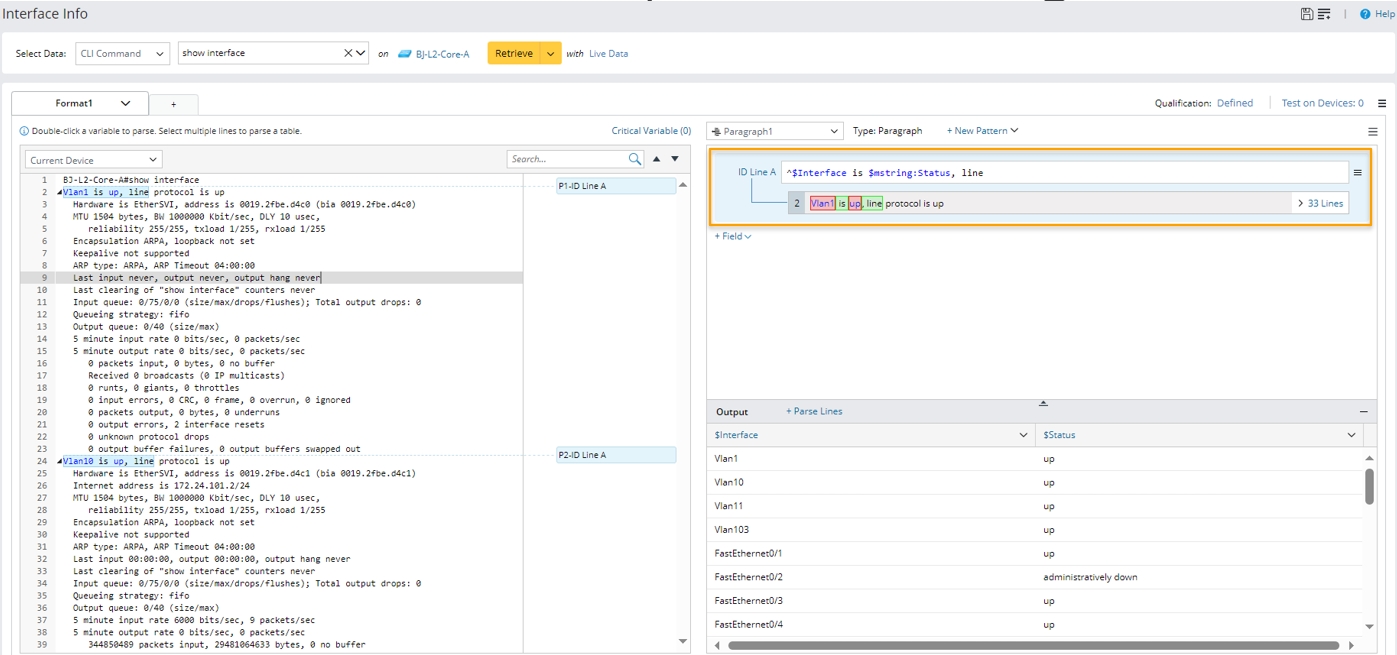Jump to previous search result arrow

[x=656, y=159]
